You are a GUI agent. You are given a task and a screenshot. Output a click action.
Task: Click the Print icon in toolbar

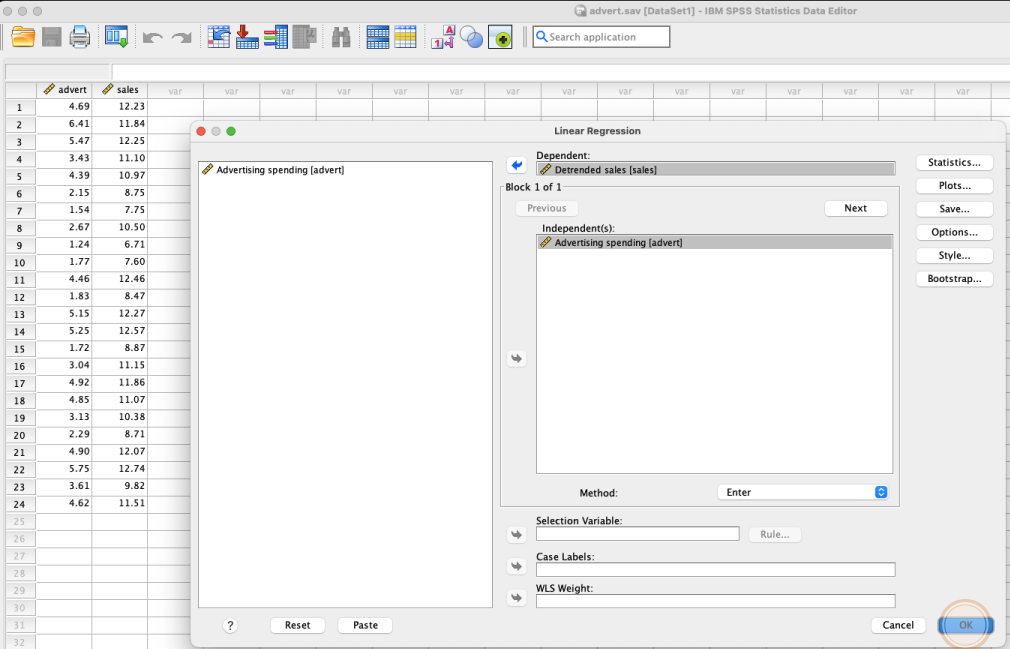tap(80, 37)
